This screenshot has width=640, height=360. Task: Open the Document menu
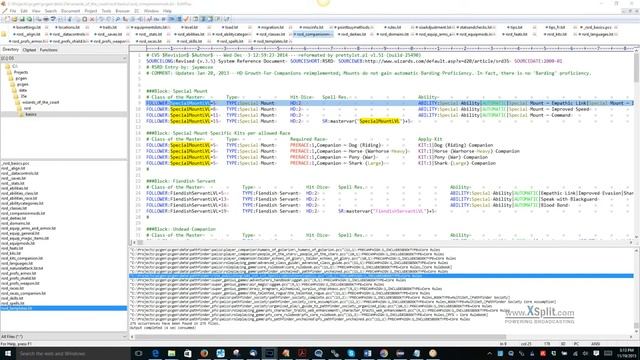click(x=71, y=11)
